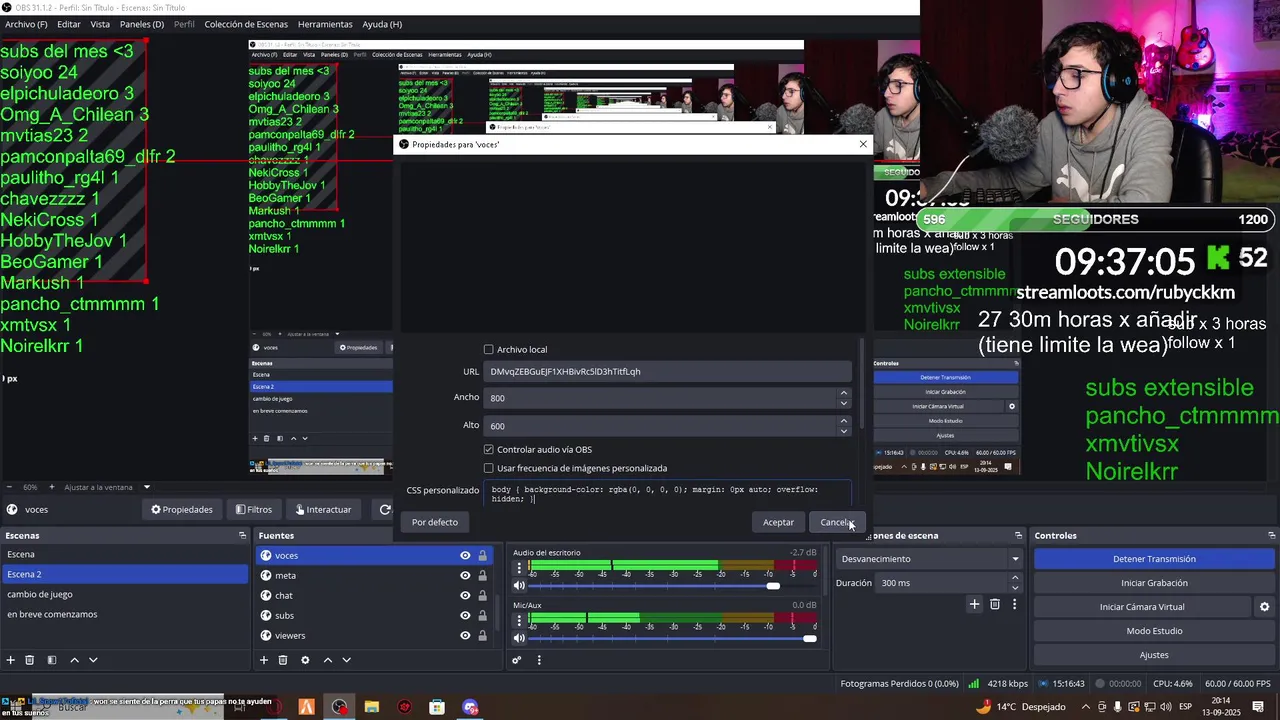Move scene up in Escenas list
1280x720 pixels.
point(75,660)
